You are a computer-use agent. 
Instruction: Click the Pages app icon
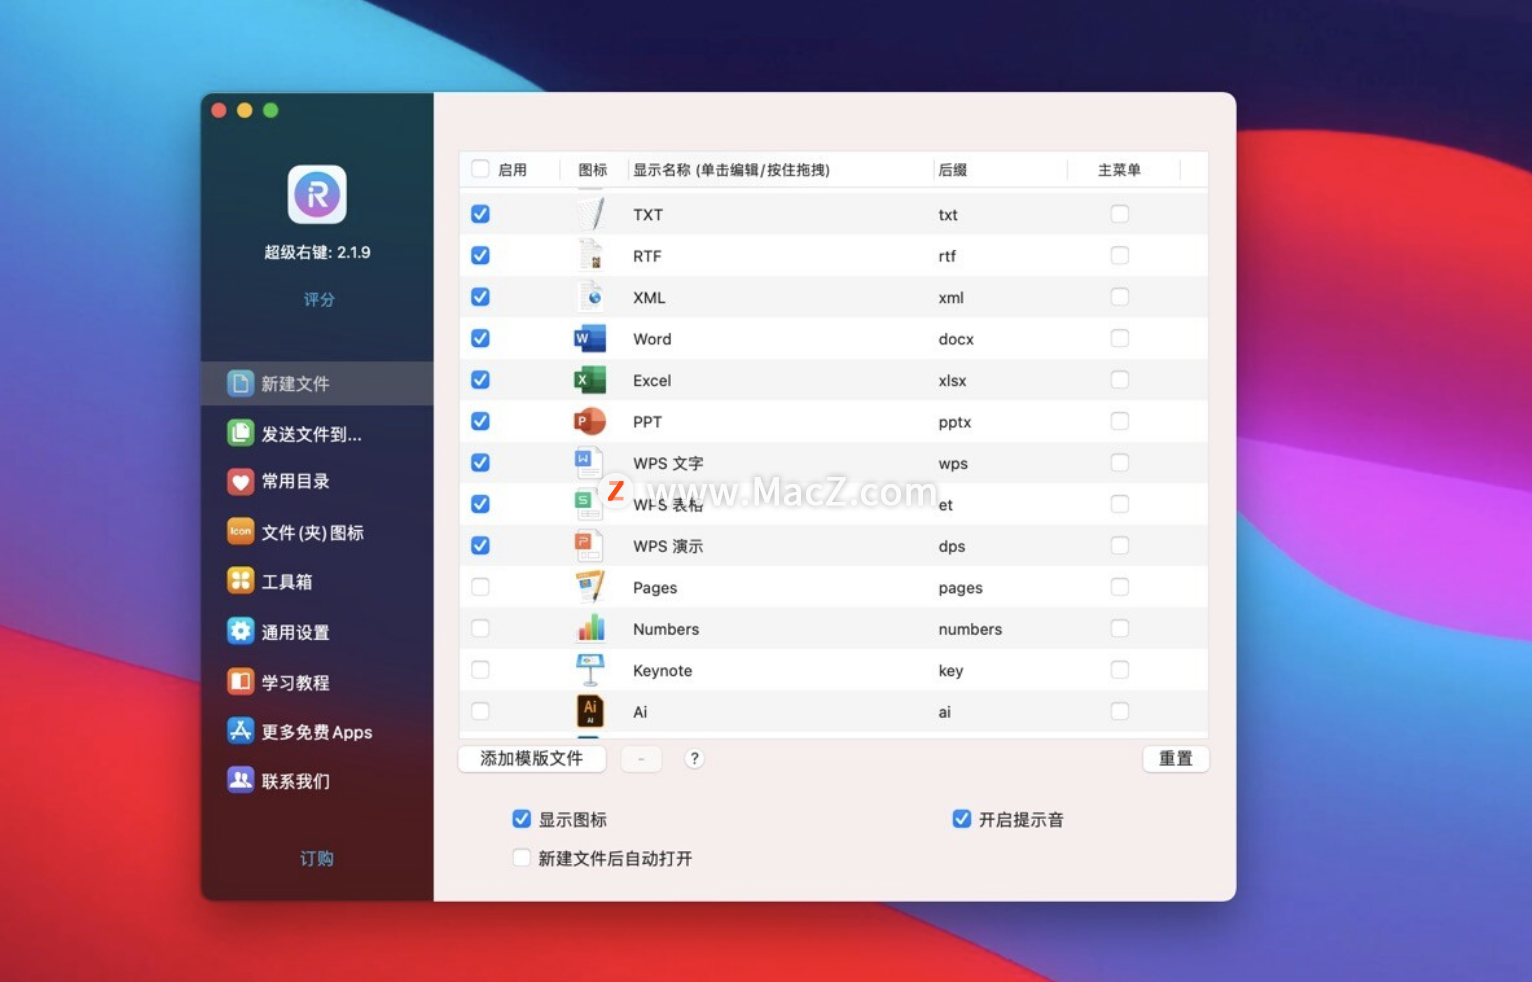(591, 586)
